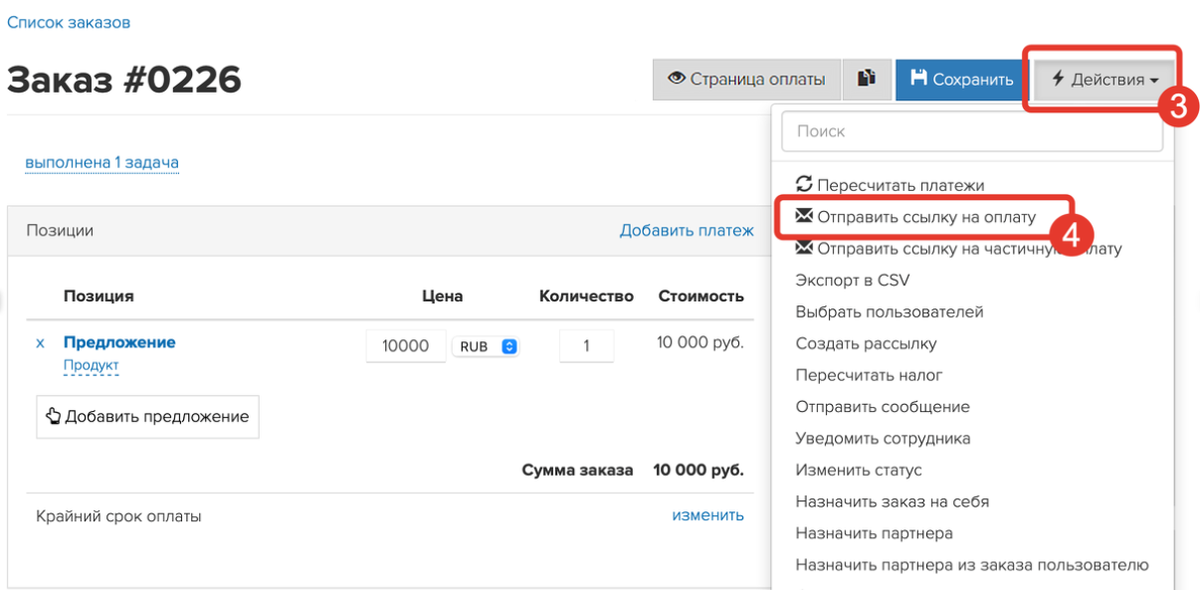Image resolution: width=1200 pixels, height=590 pixels.
Task: Open the выполнена 1 задача link
Action: 102,162
